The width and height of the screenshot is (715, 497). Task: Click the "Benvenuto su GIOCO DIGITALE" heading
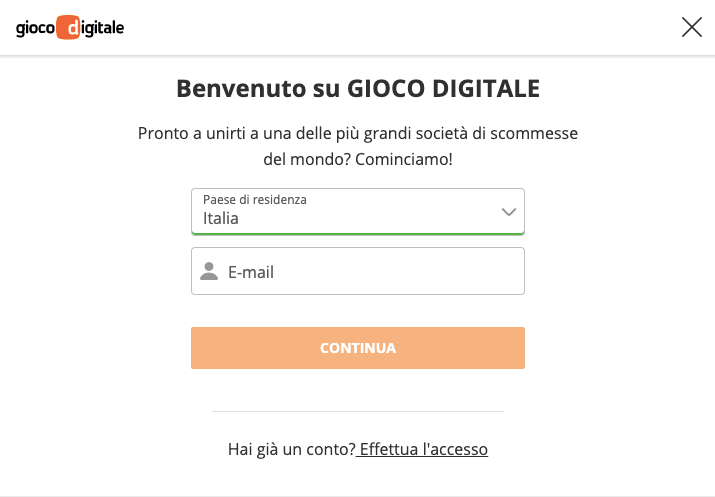point(358,89)
